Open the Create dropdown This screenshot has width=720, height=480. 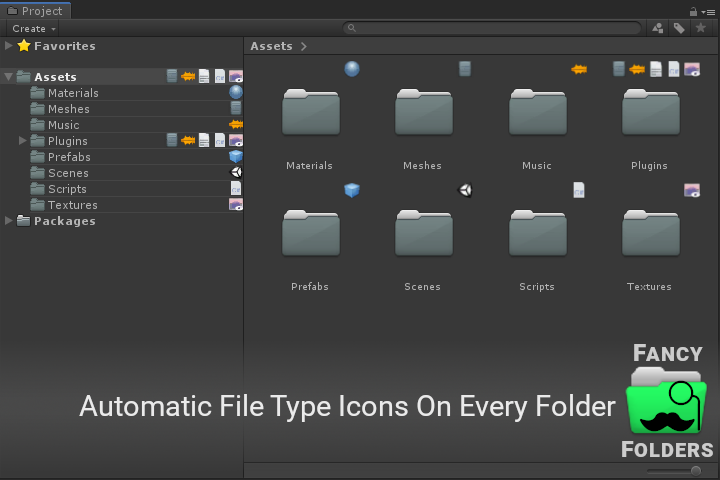(x=34, y=28)
